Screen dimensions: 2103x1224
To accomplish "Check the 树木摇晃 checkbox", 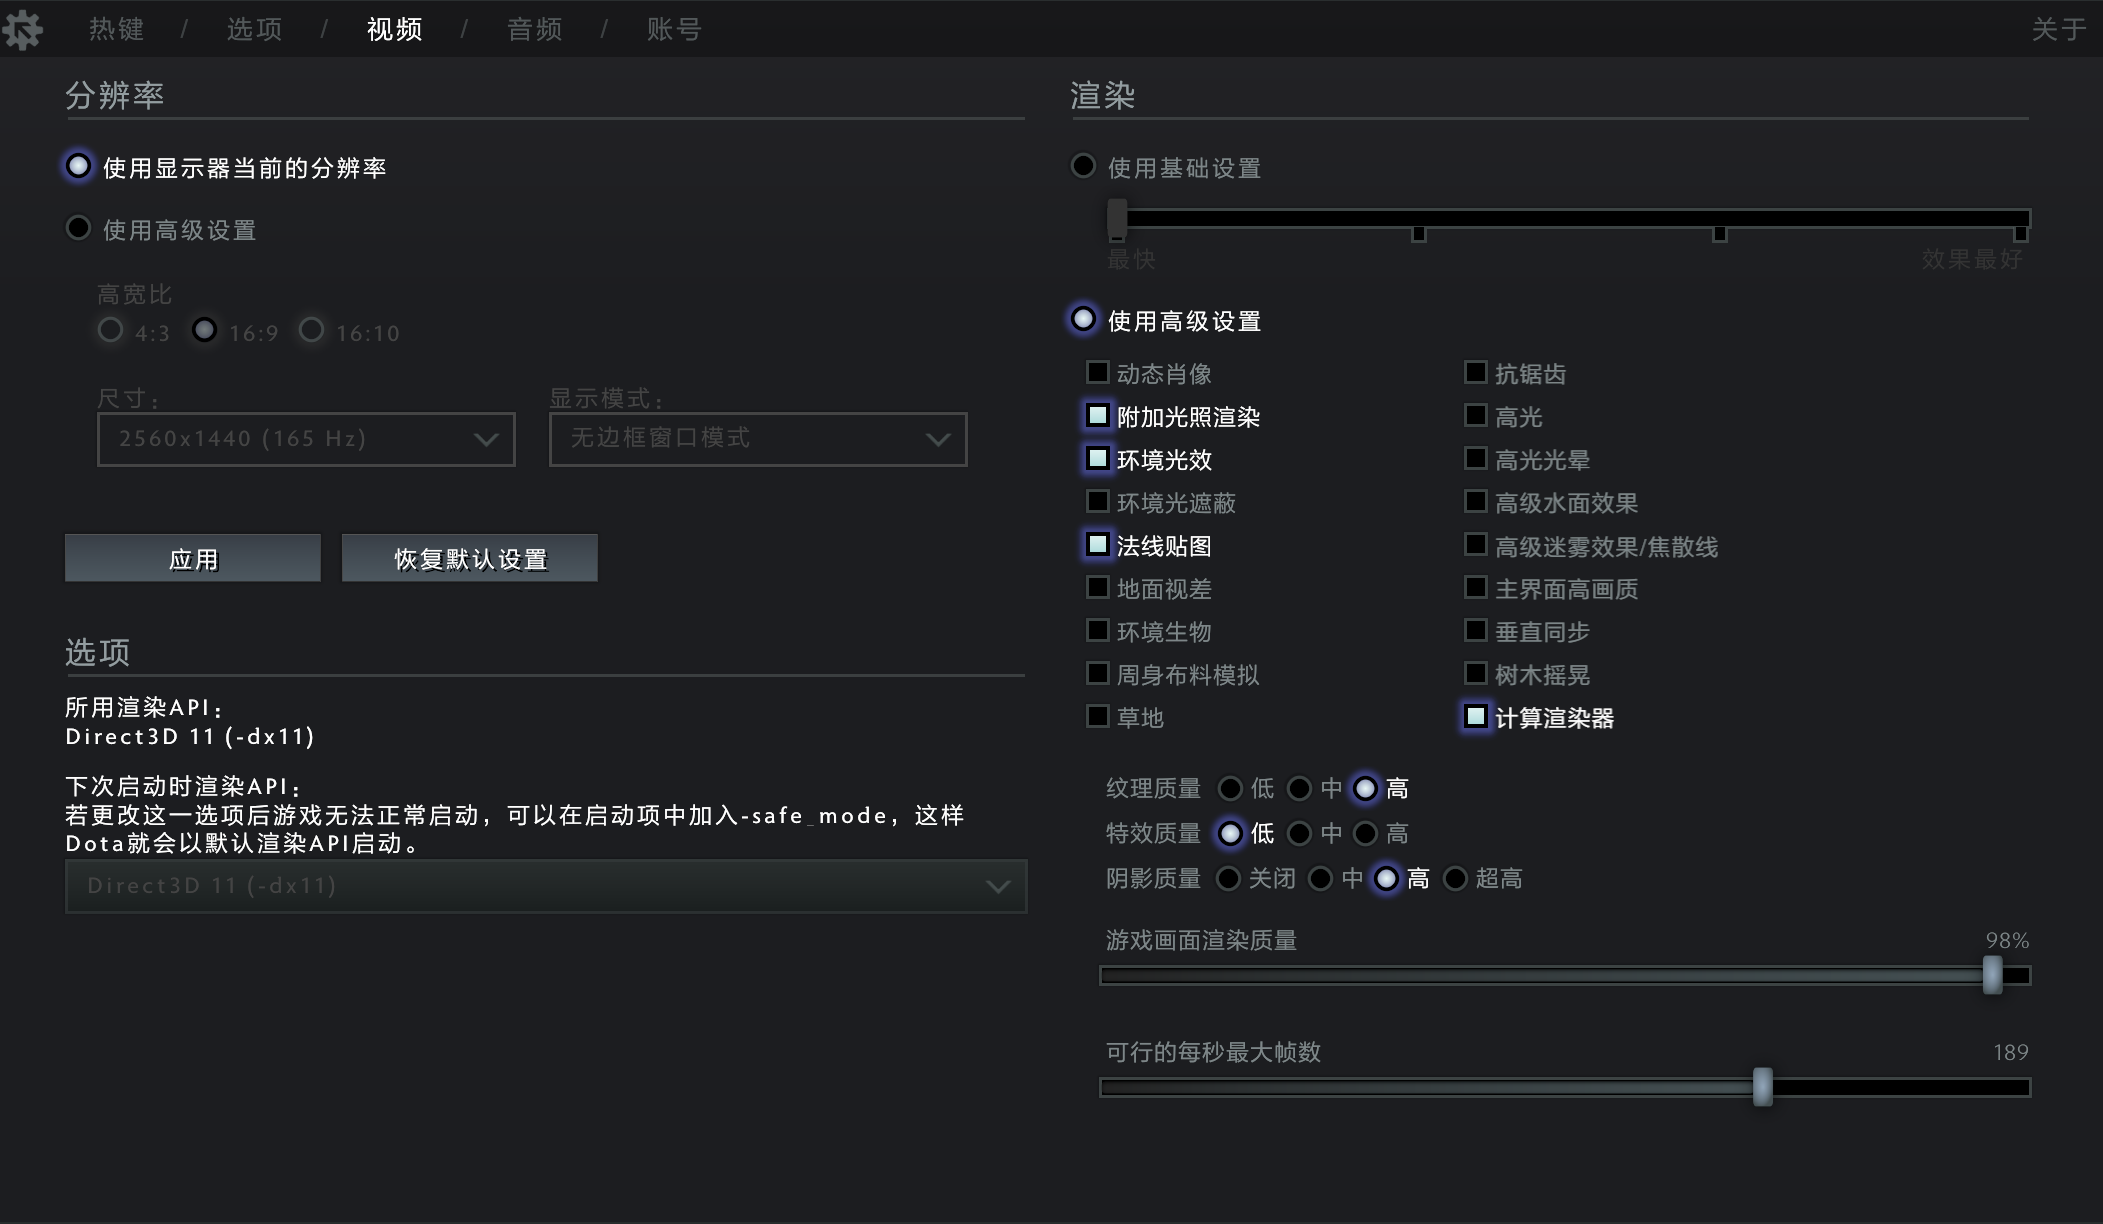I will pyautogui.click(x=1476, y=673).
